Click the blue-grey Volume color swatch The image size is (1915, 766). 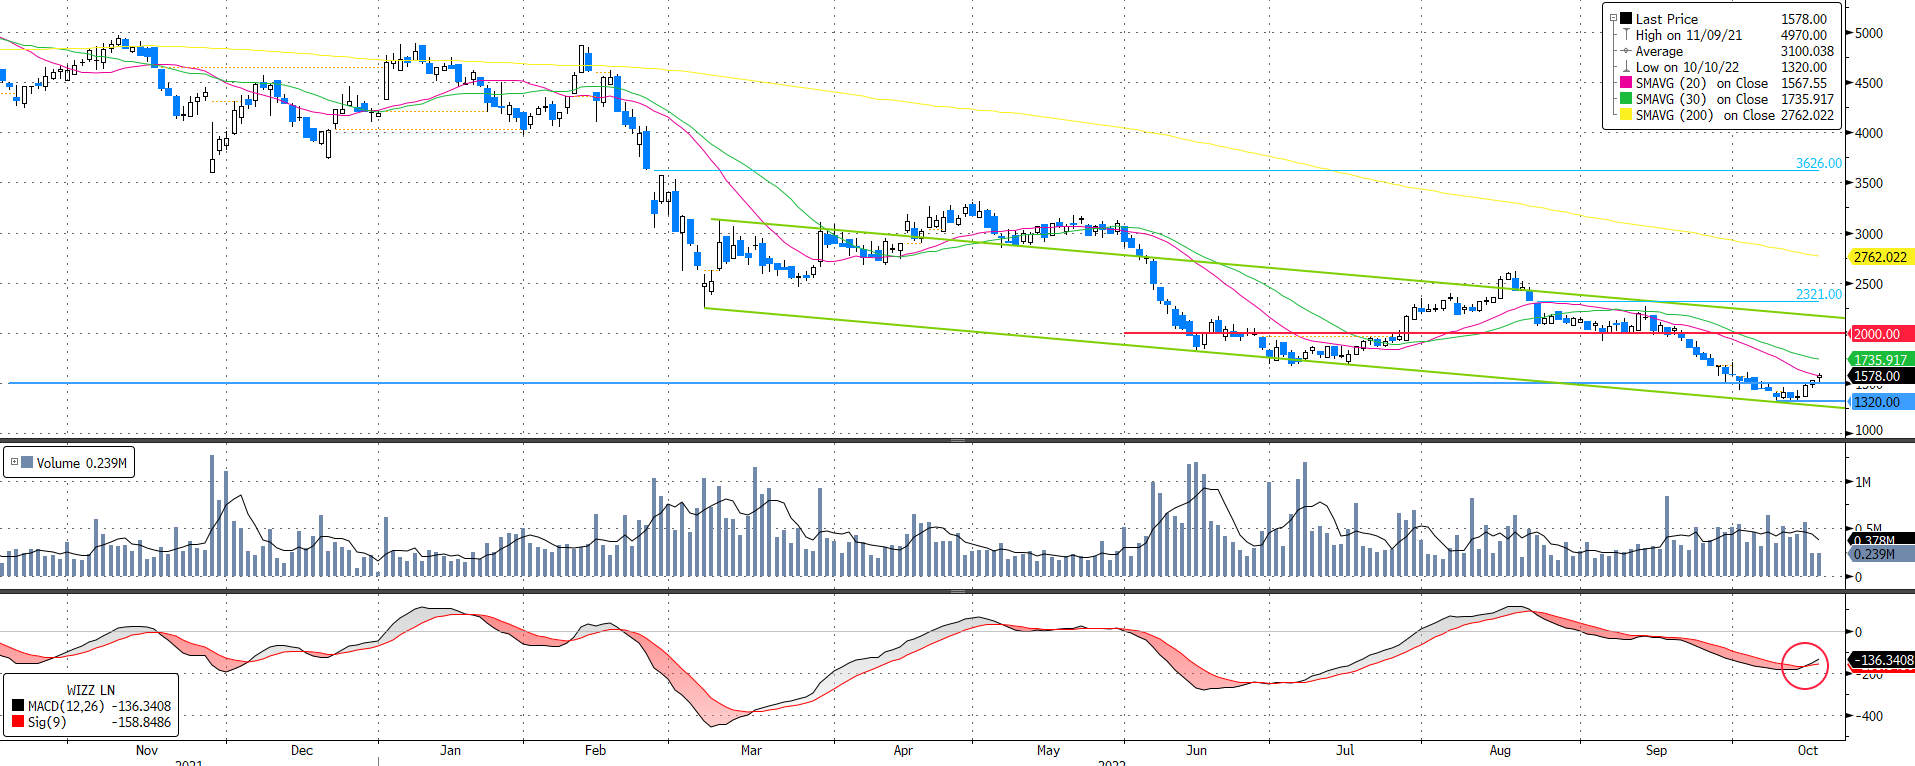pyautogui.click(x=27, y=463)
